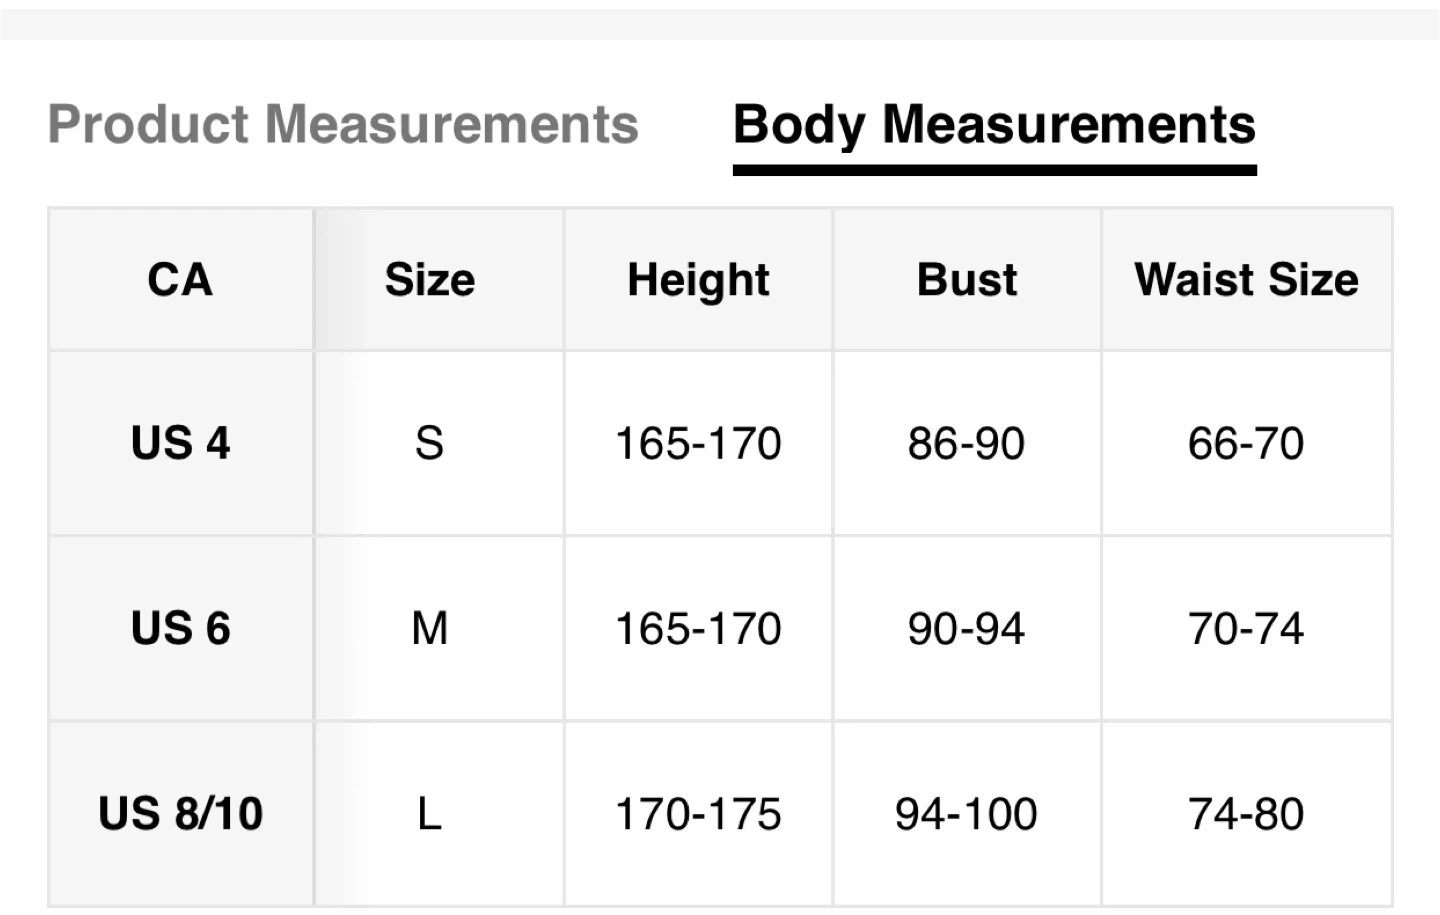Screen dimensions: 1440x915
Task: Click the 86-90 bust value
Action: pos(966,443)
